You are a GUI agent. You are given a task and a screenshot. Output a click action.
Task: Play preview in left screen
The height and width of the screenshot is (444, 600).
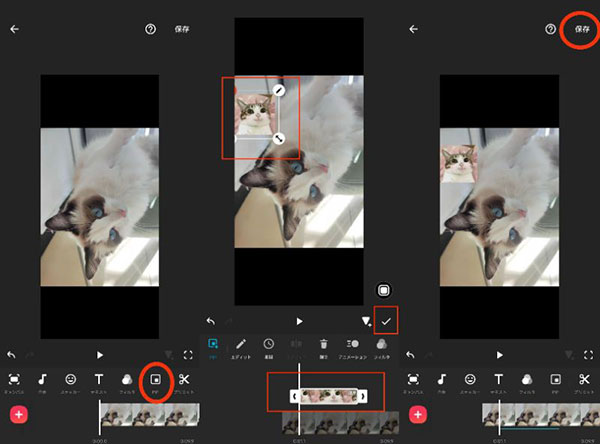coord(99,355)
